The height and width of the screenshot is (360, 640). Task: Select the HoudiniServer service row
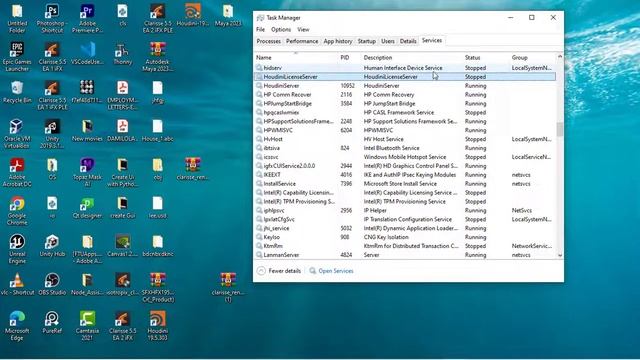pyautogui.click(x=404, y=86)
